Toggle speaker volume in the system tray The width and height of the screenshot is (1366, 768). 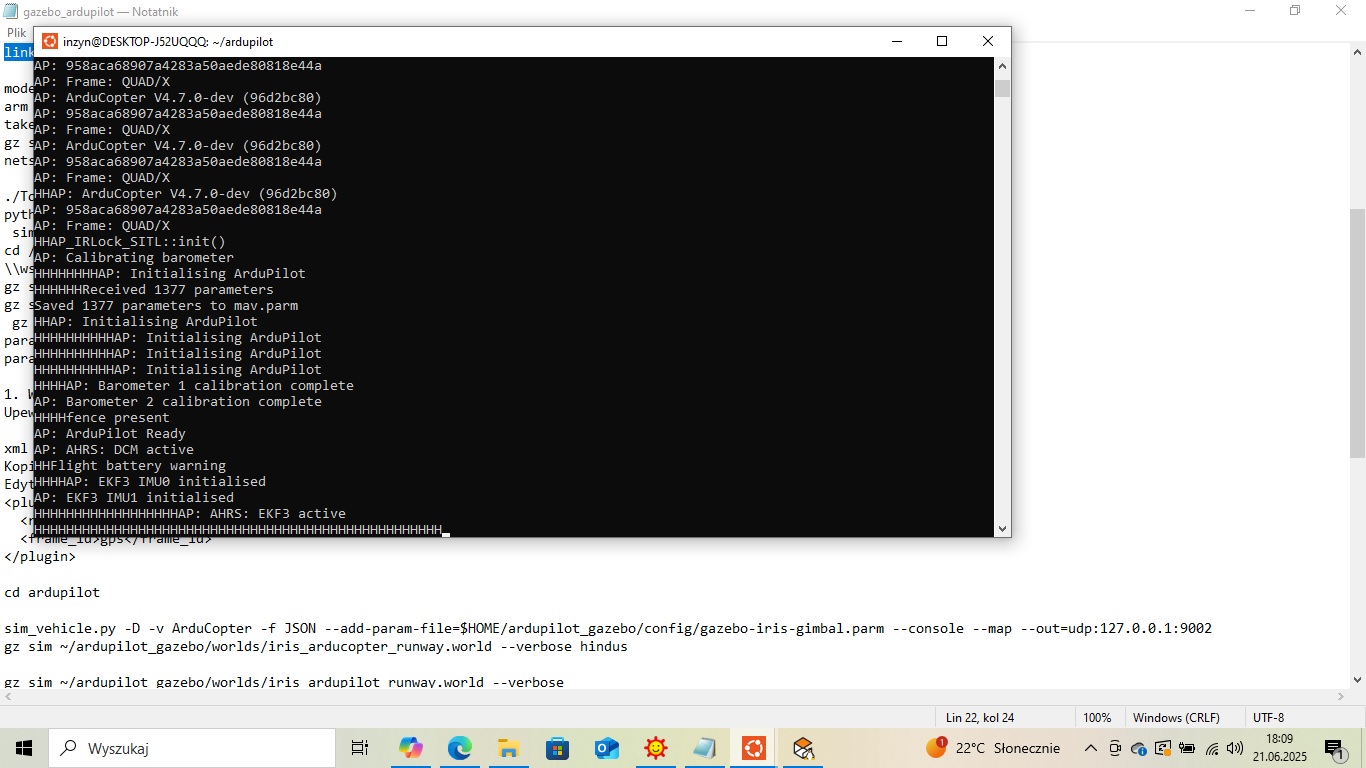(x=1234, y=748)
